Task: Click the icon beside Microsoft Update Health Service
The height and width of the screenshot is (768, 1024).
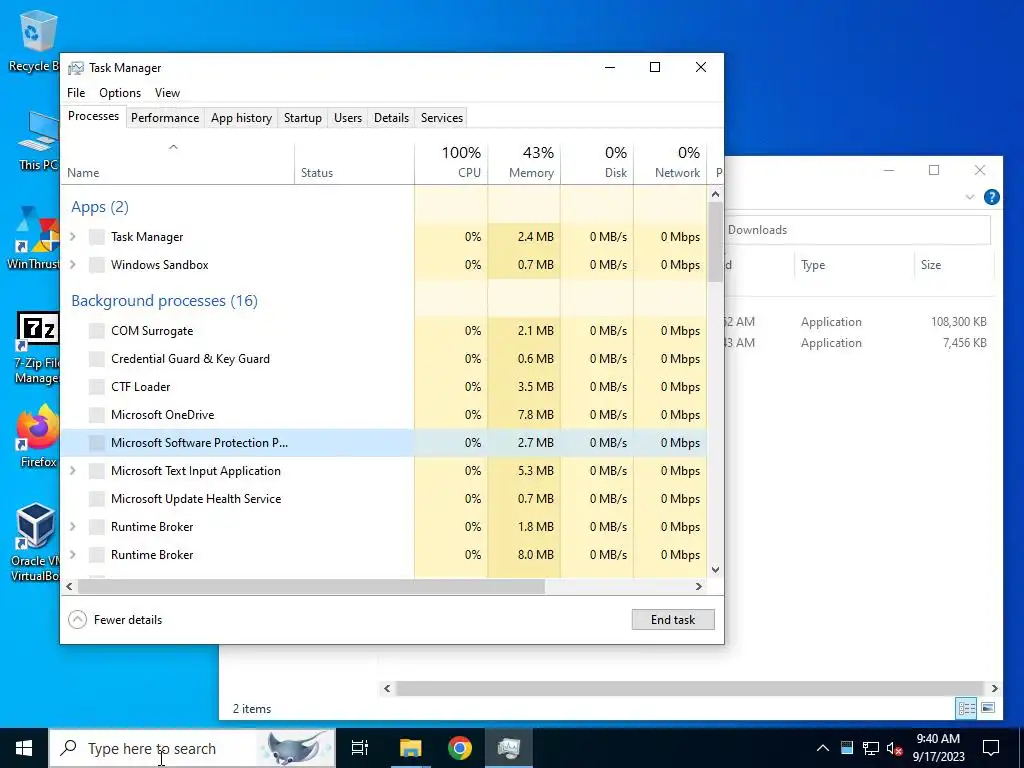Action: 97,499
